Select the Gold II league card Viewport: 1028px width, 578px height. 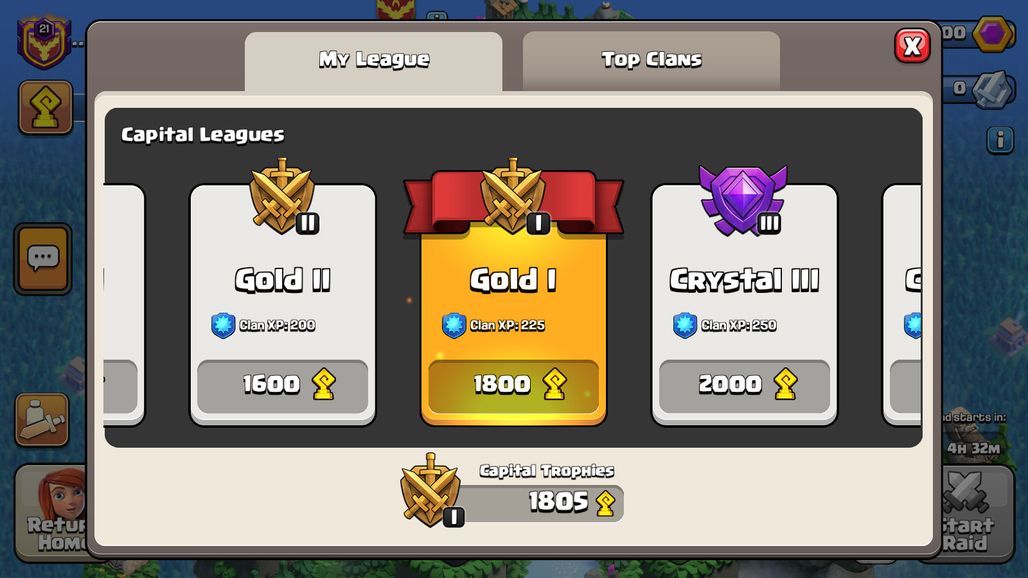point(283,305)
